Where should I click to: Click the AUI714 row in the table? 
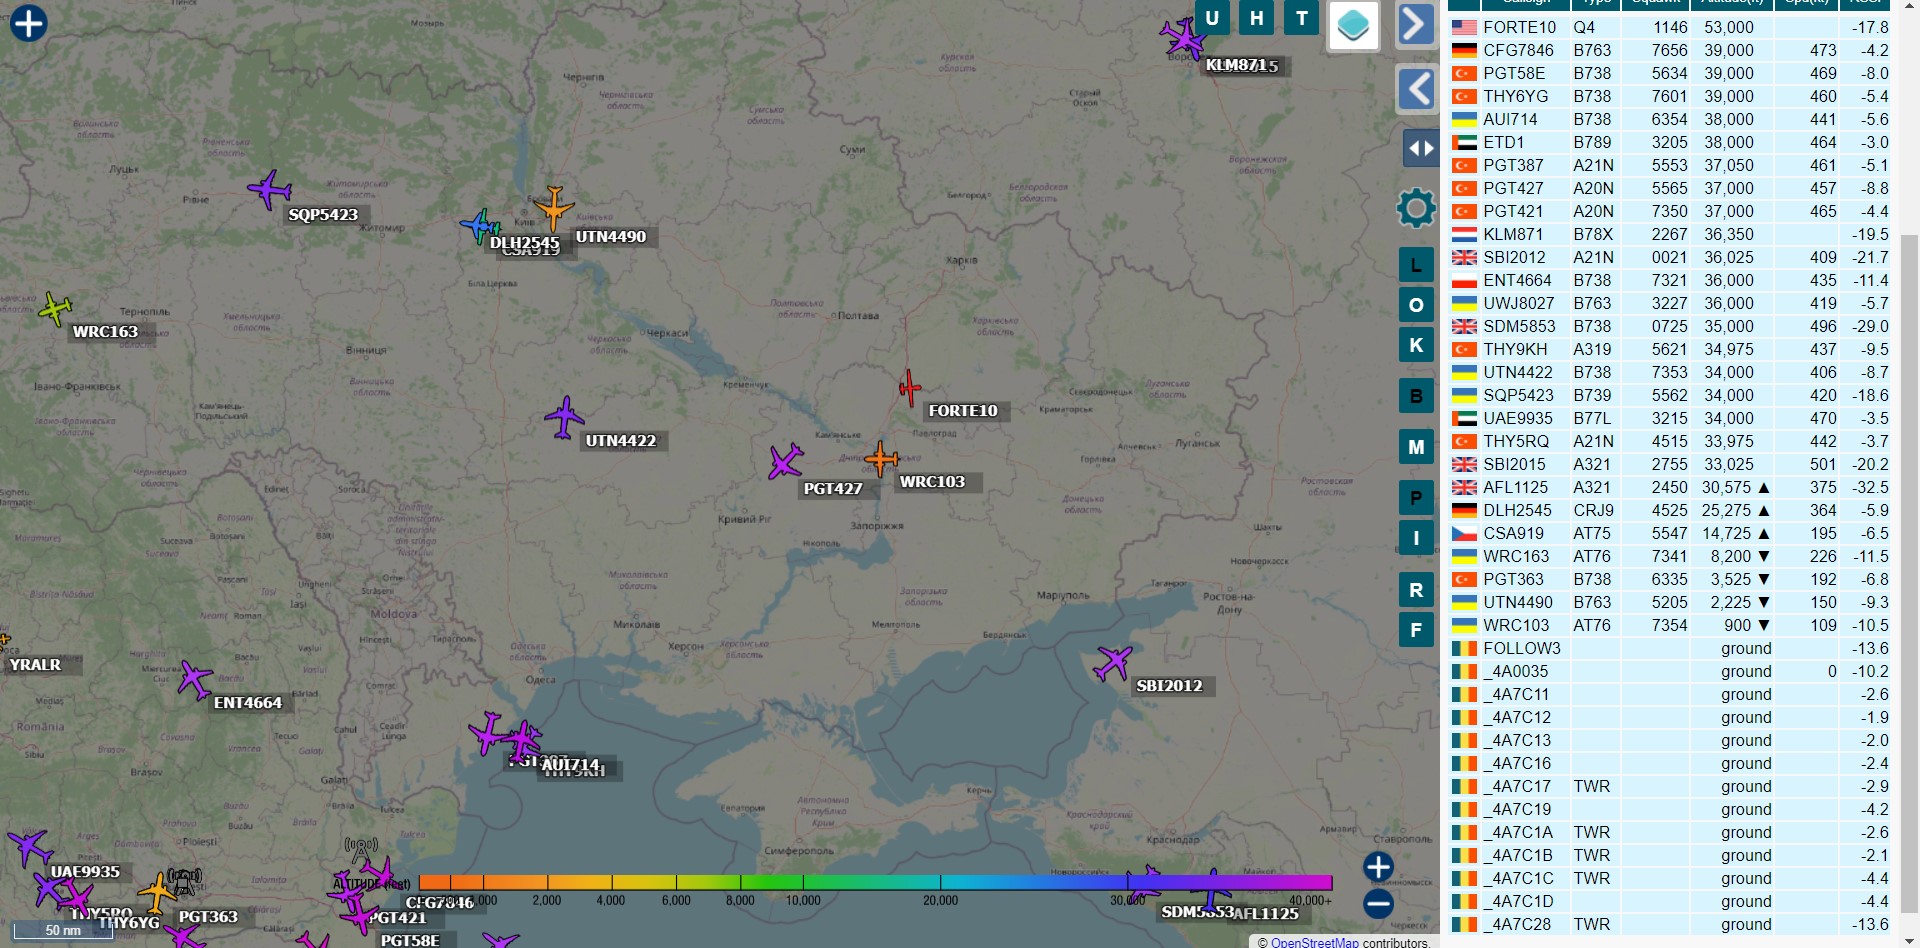click(x=1670, y=119)
